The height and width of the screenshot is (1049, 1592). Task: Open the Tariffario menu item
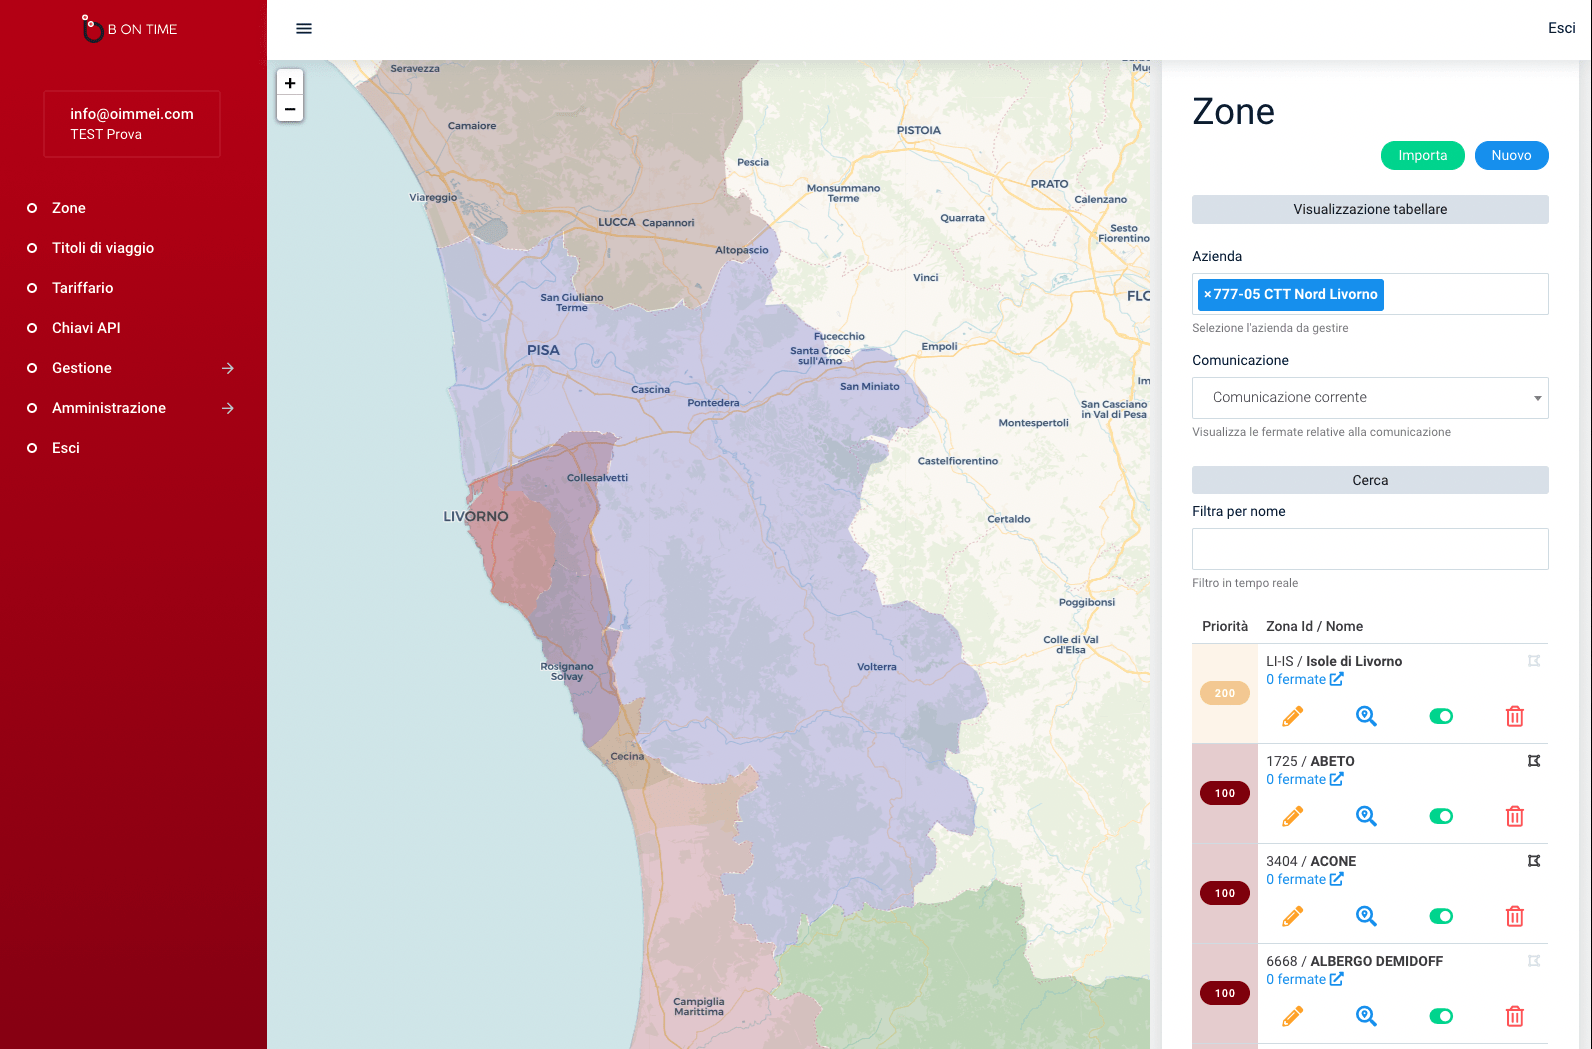(x=83, y=288)
